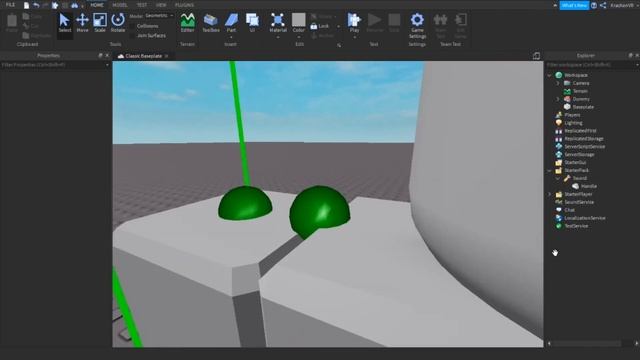Click the Players icon in Explorer
Viewport: 640px width, 360px height.
559,115
